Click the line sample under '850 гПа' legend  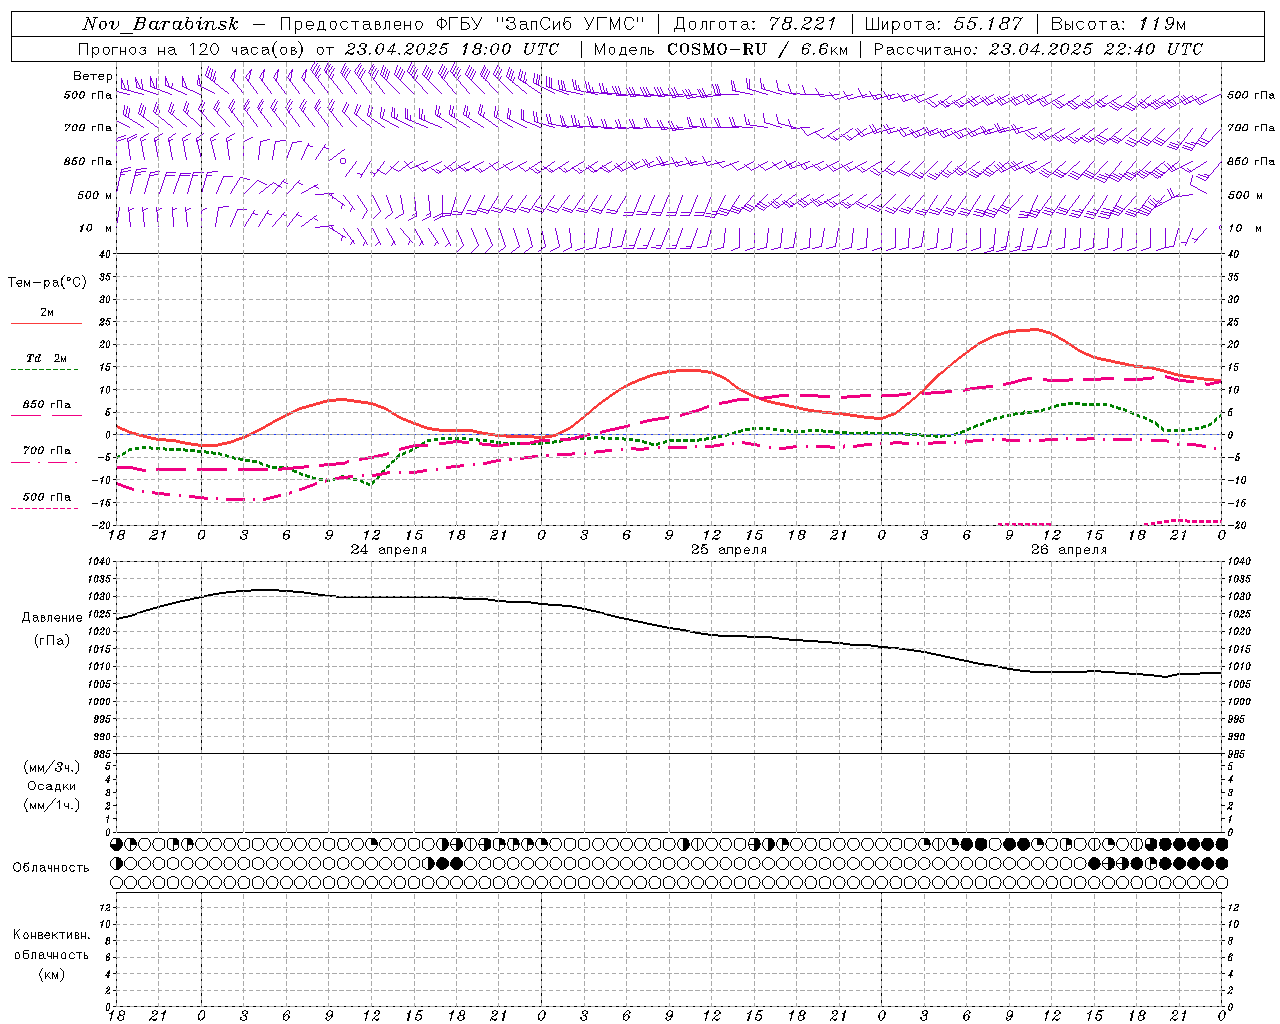click(x=44, y=416)
